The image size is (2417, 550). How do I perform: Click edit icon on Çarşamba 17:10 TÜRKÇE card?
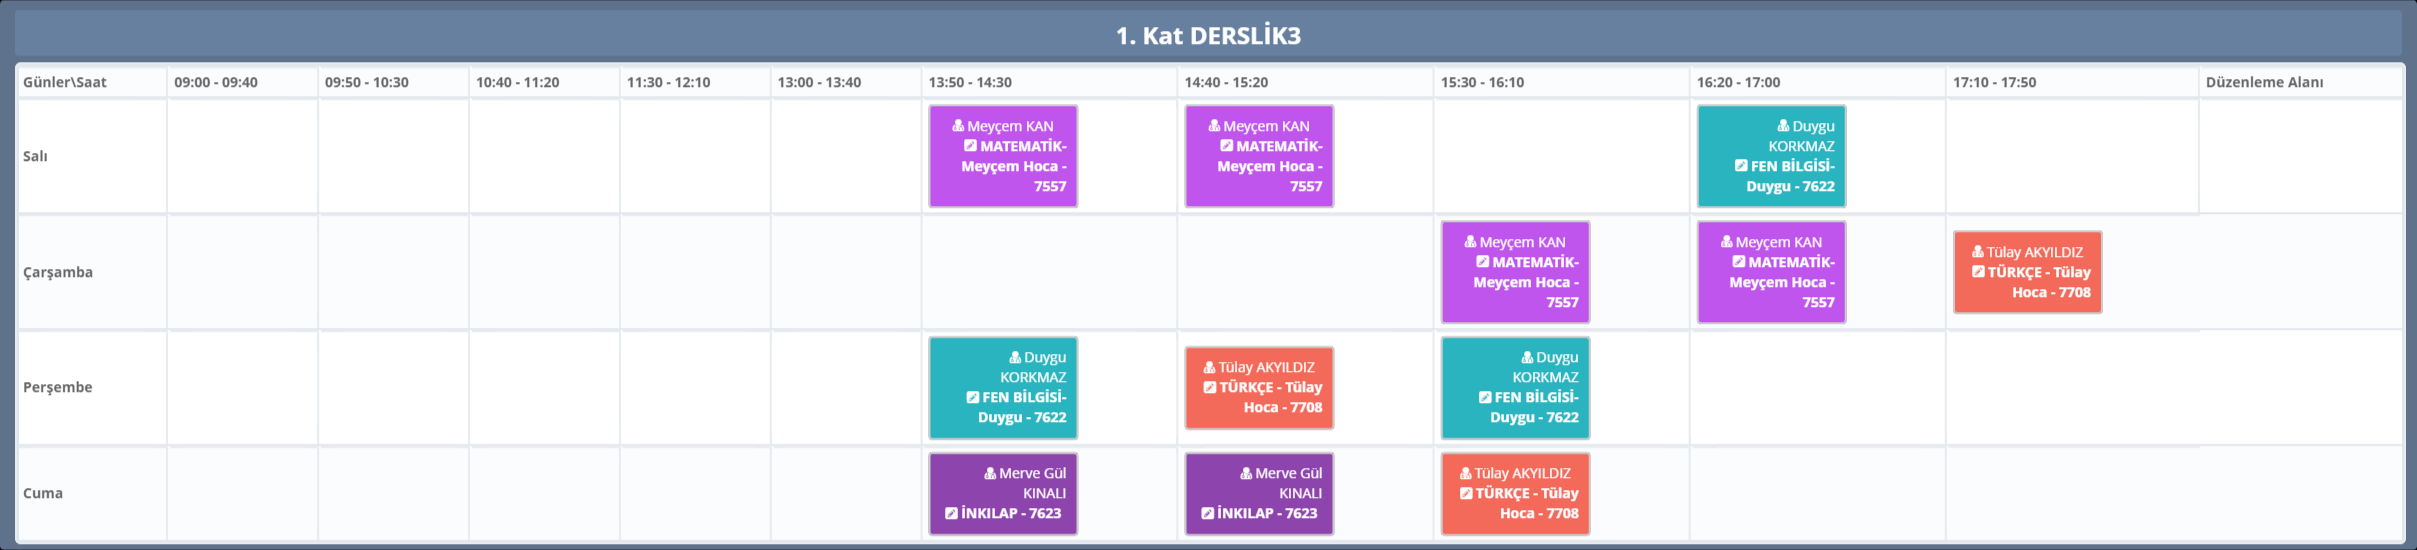pyautogui.click(x=1978, y=272)
